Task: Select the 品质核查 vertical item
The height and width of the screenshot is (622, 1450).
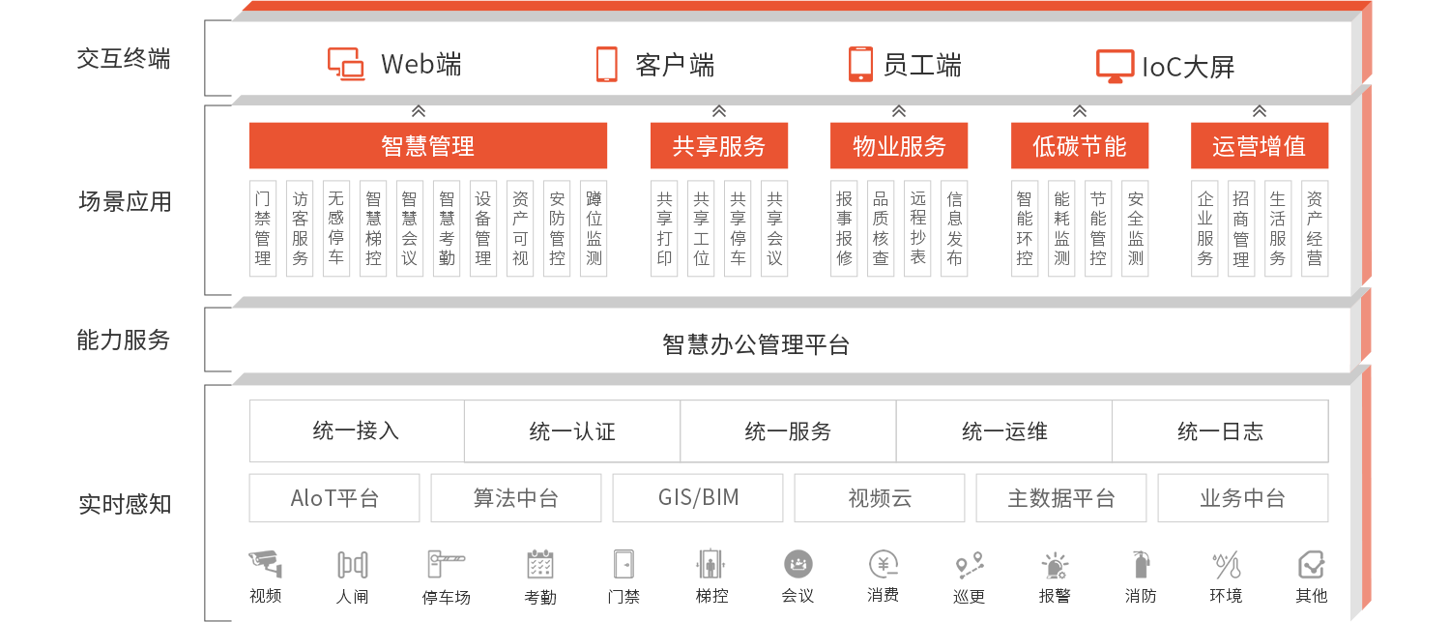Action: pos(881,228)
